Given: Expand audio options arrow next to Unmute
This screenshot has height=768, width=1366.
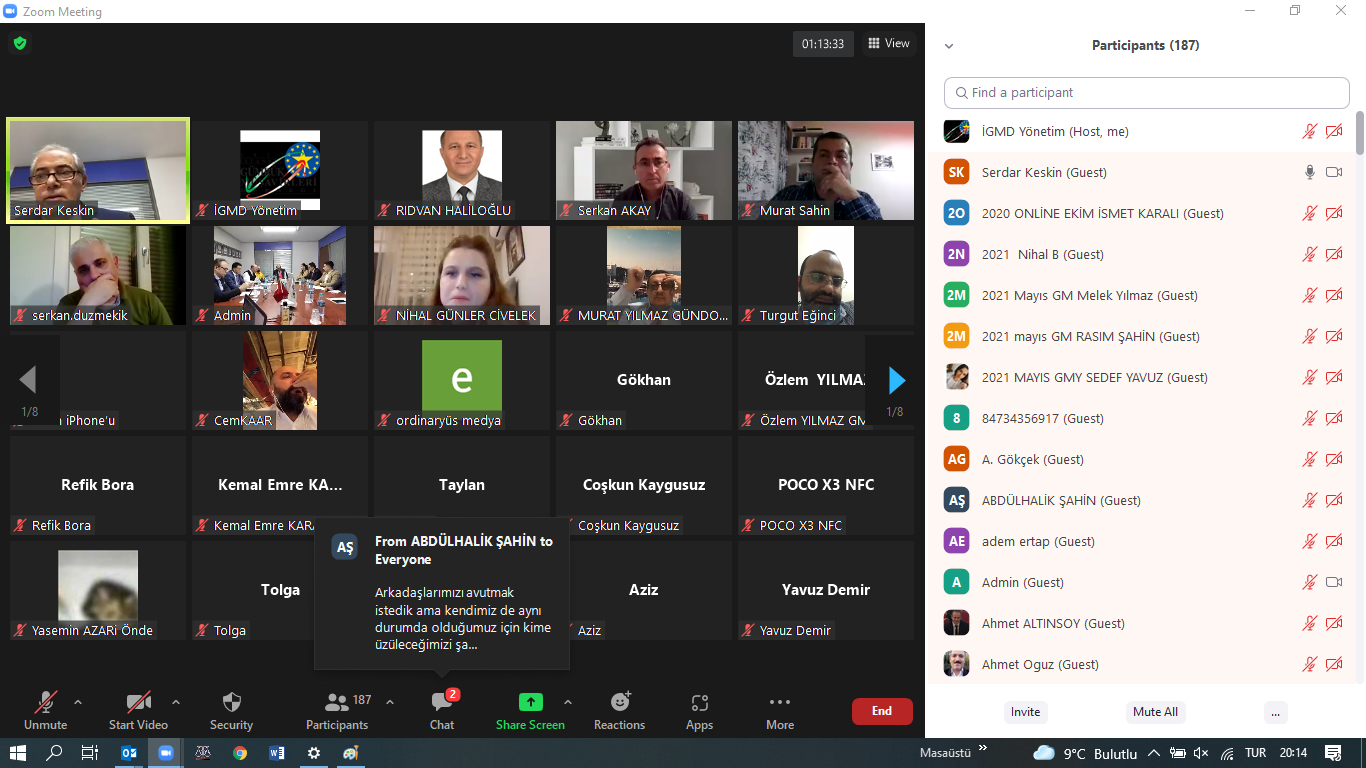Looking at the screenshot, I should click(x=78, y=701).
